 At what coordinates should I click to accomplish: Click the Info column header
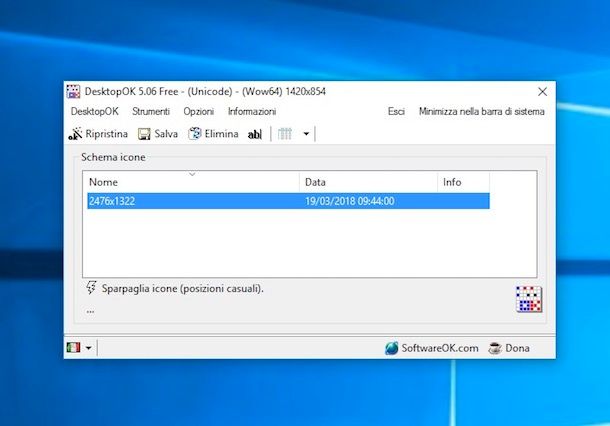tap(463, 182)
